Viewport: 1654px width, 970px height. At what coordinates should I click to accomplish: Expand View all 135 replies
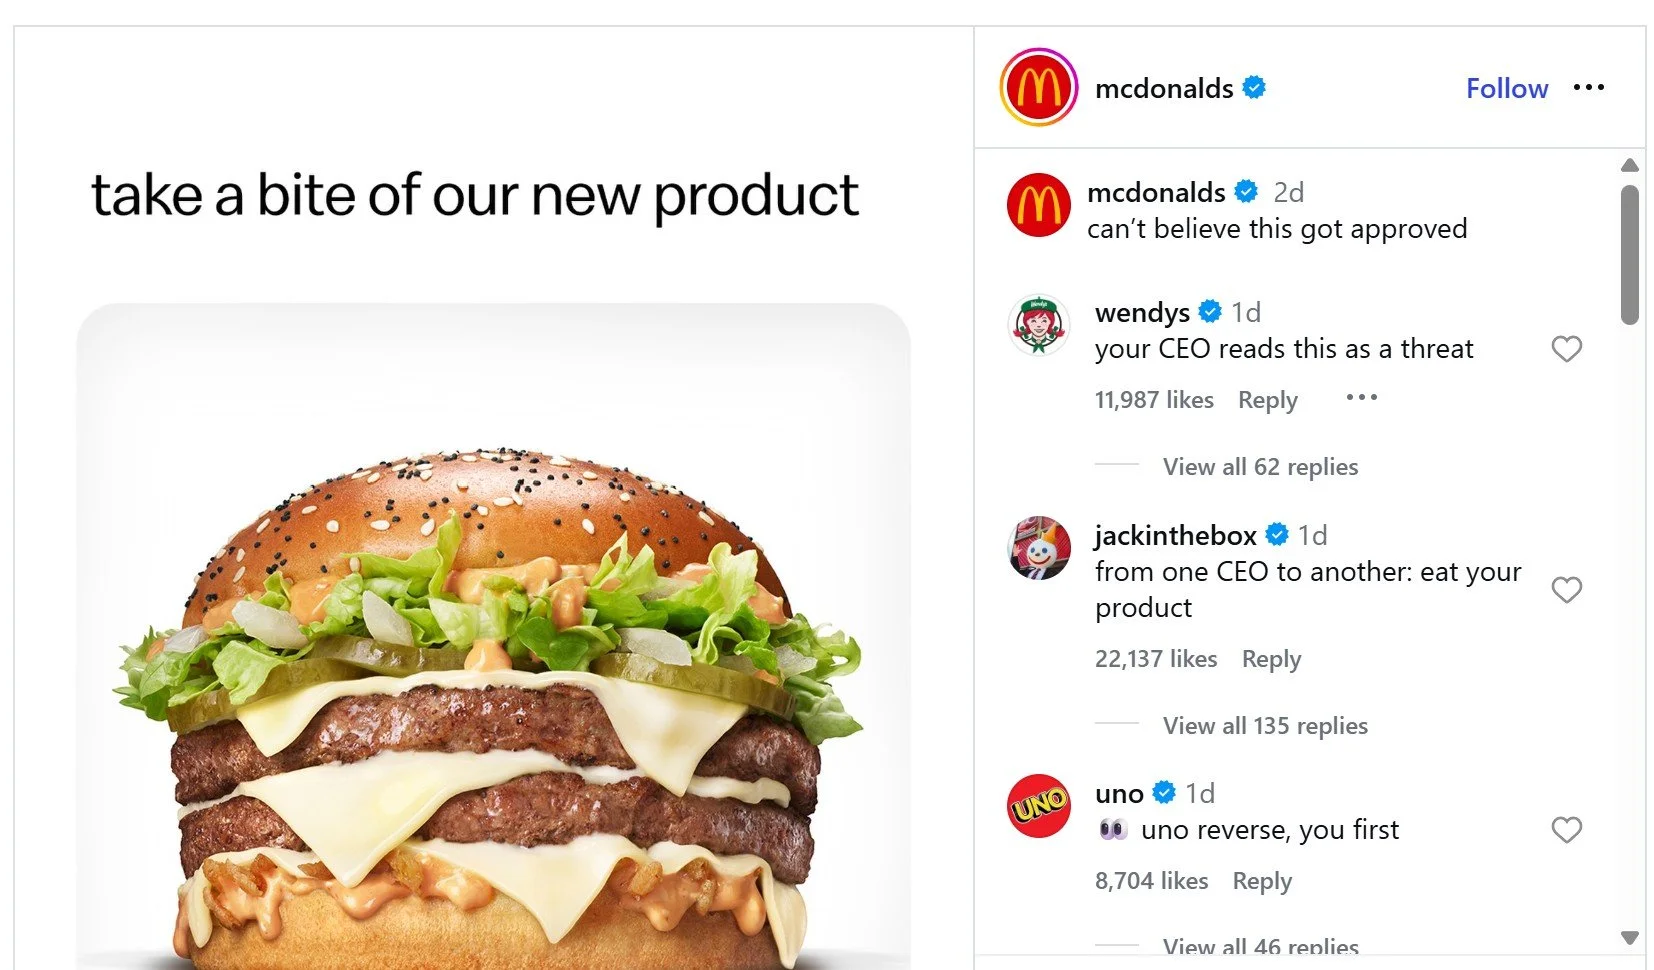(x=1265, y=726)
